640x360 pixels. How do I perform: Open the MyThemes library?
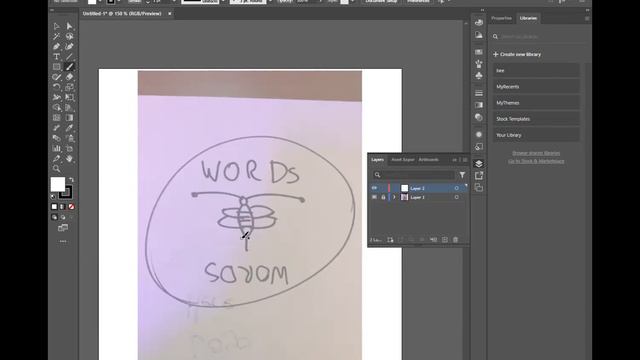click(x=536, y=103)
